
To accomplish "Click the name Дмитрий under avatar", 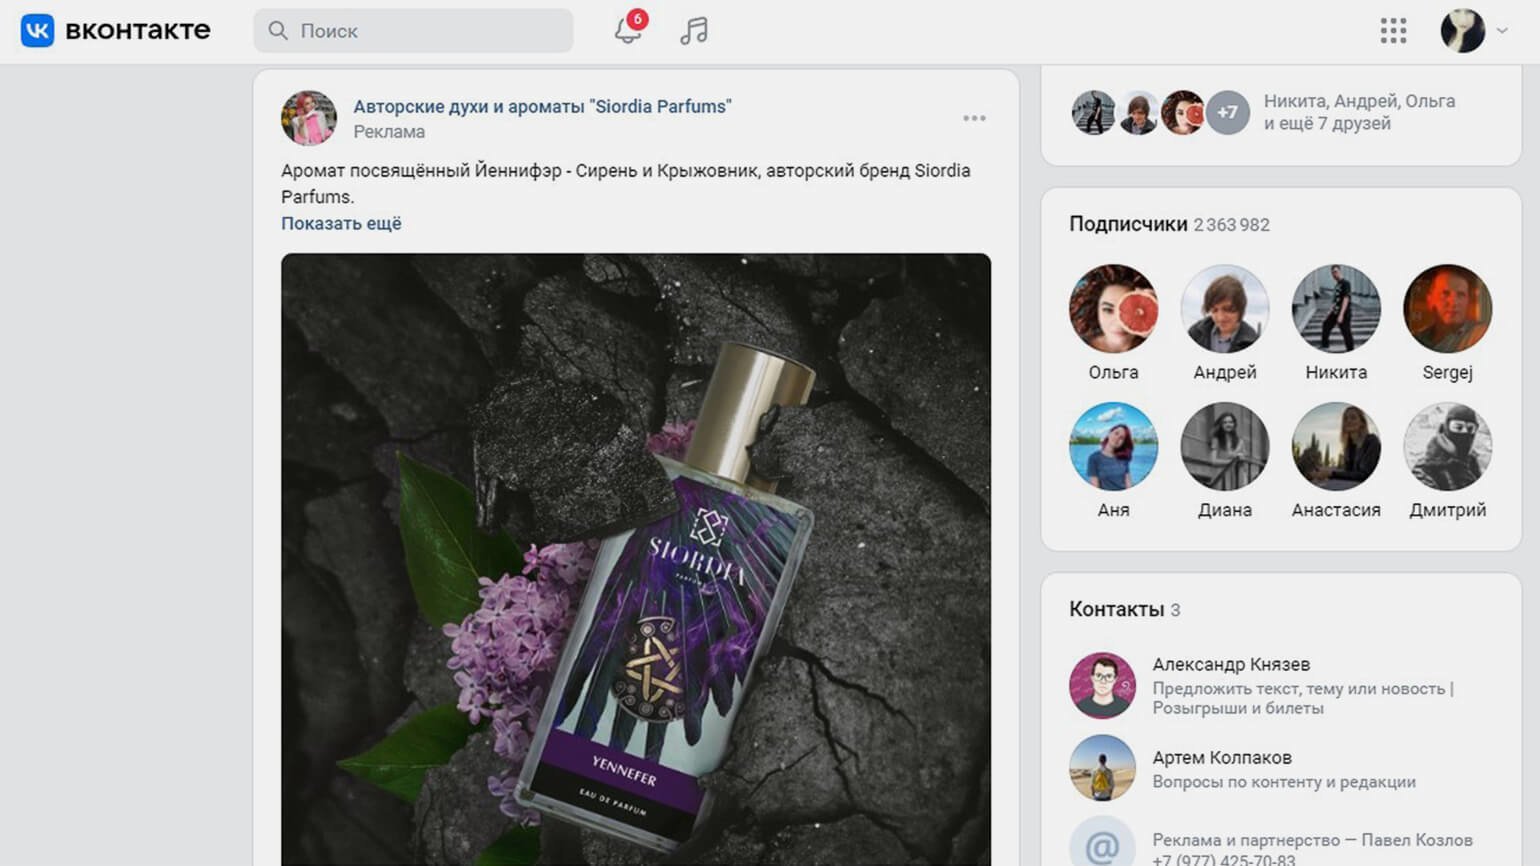I will point(1447,510).
